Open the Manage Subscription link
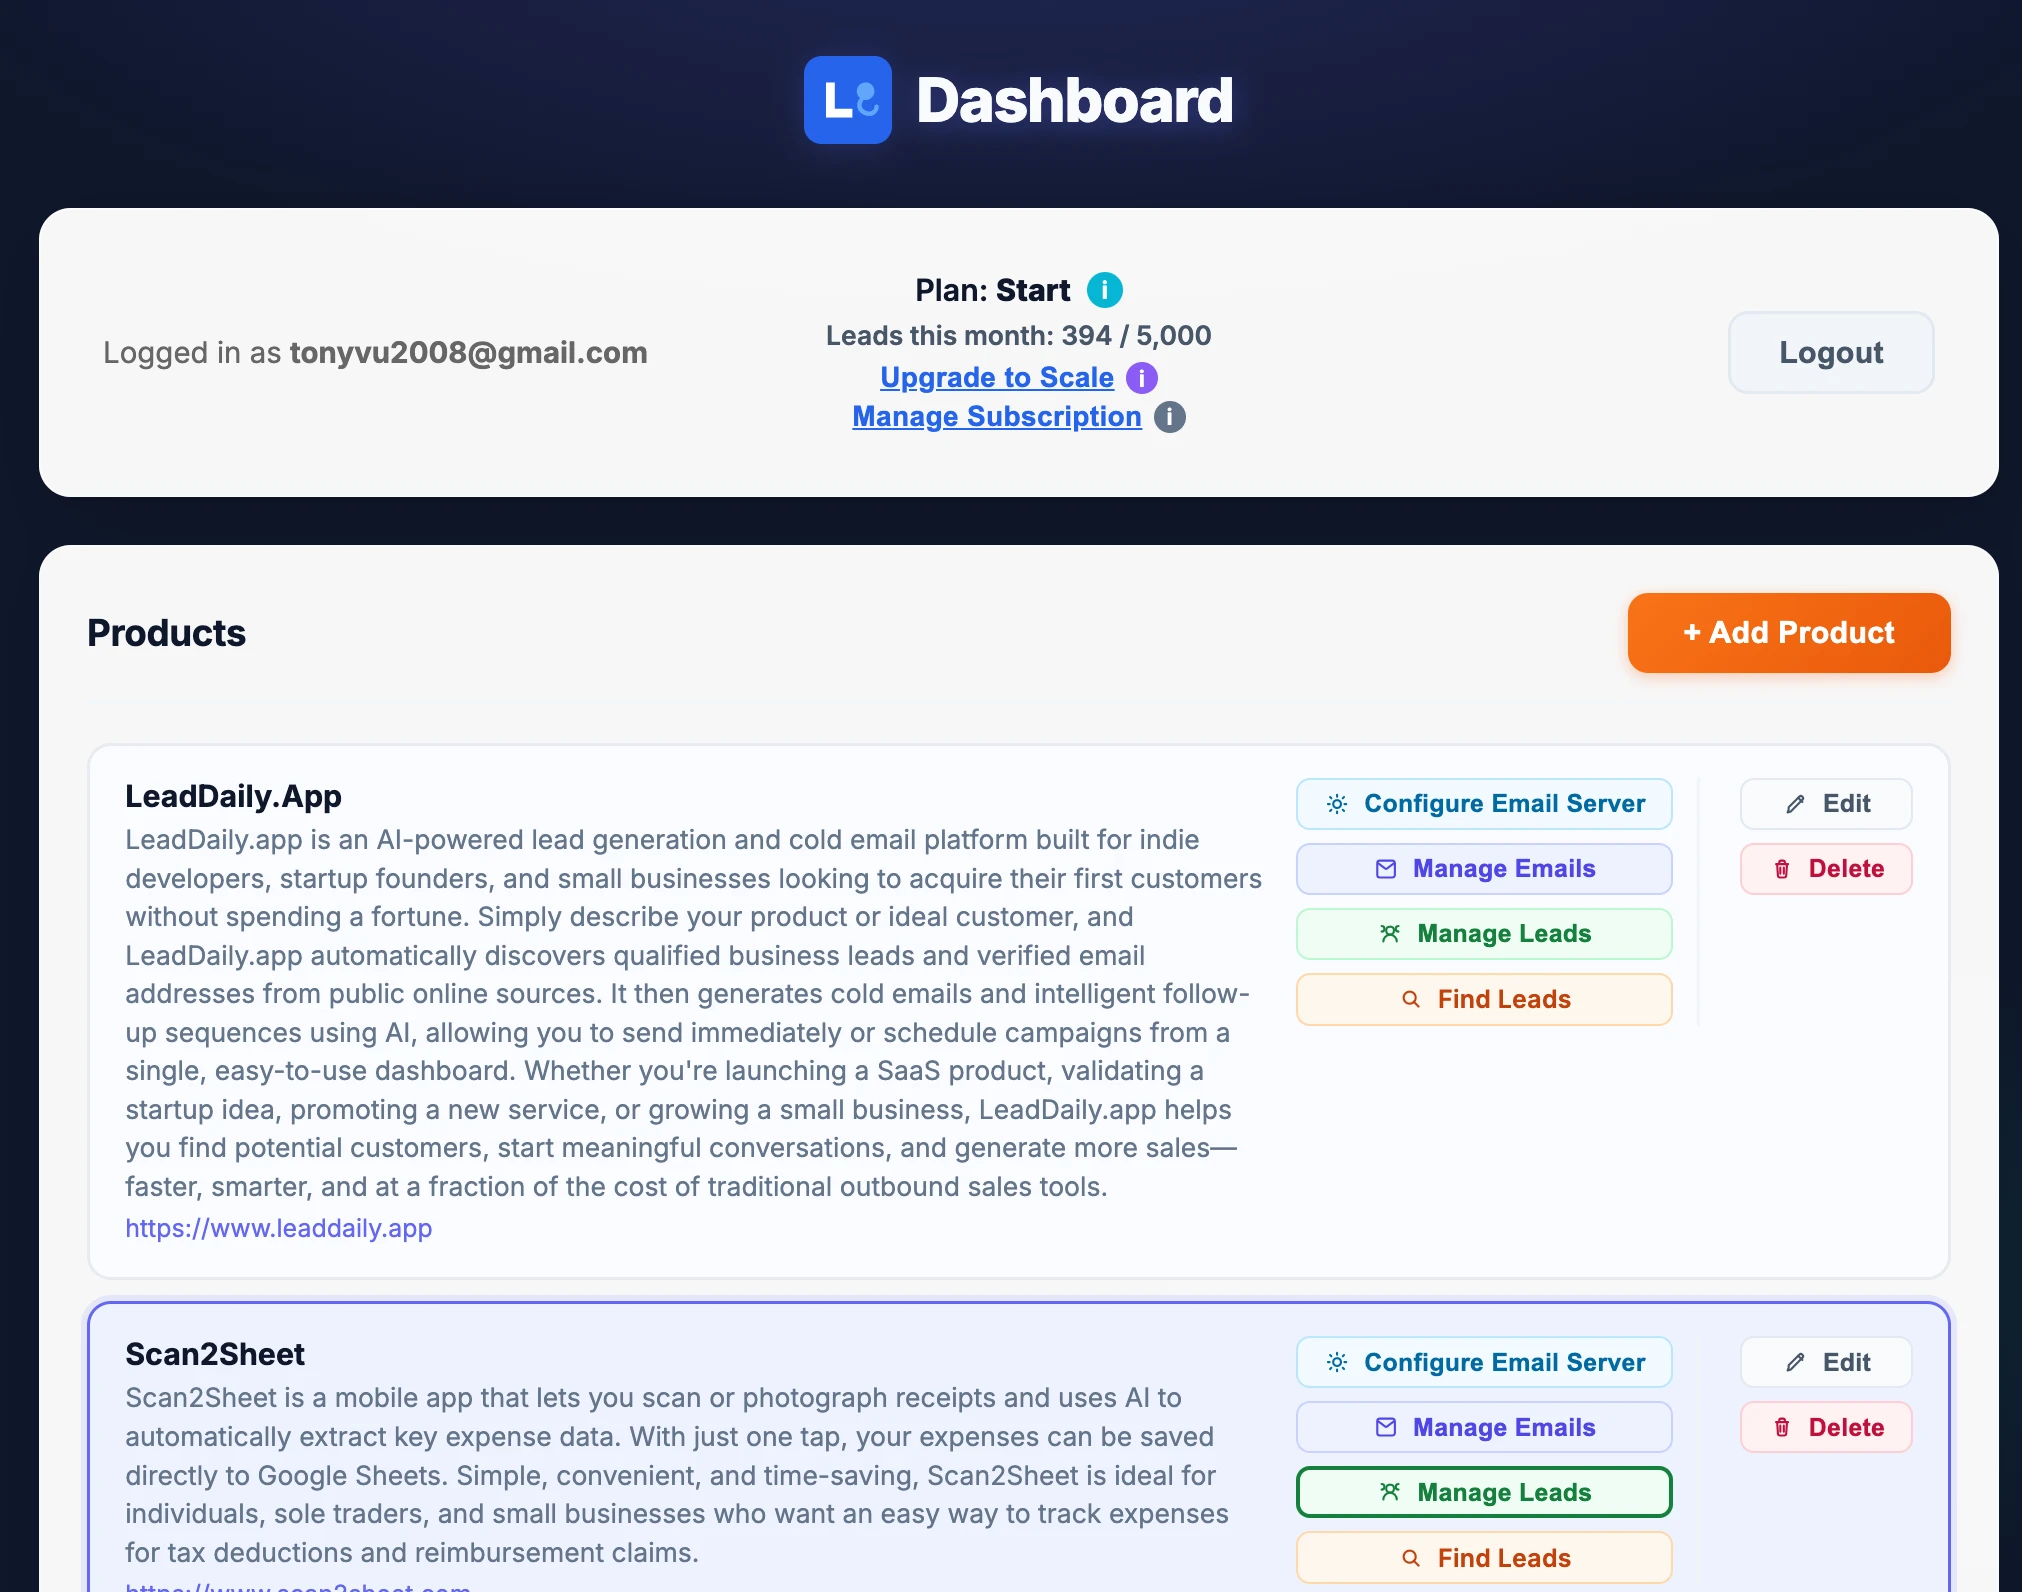Screen dimensions: 2022x1592 pos(997,416)
